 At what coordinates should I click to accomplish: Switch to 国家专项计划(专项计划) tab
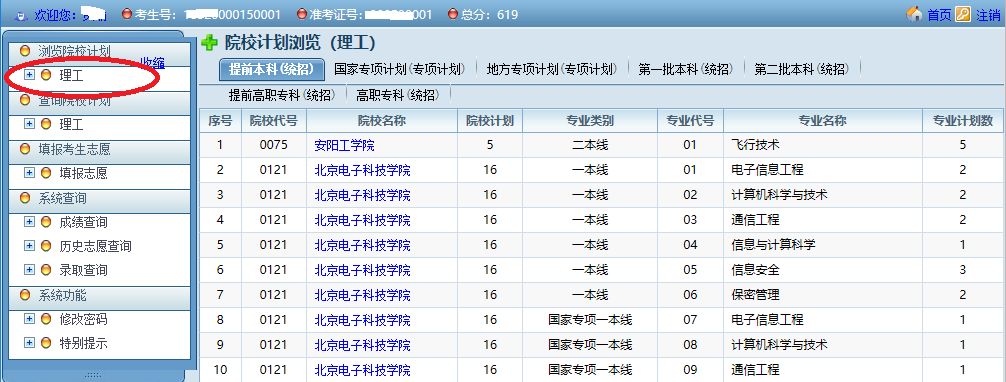[x=399, y=69]
